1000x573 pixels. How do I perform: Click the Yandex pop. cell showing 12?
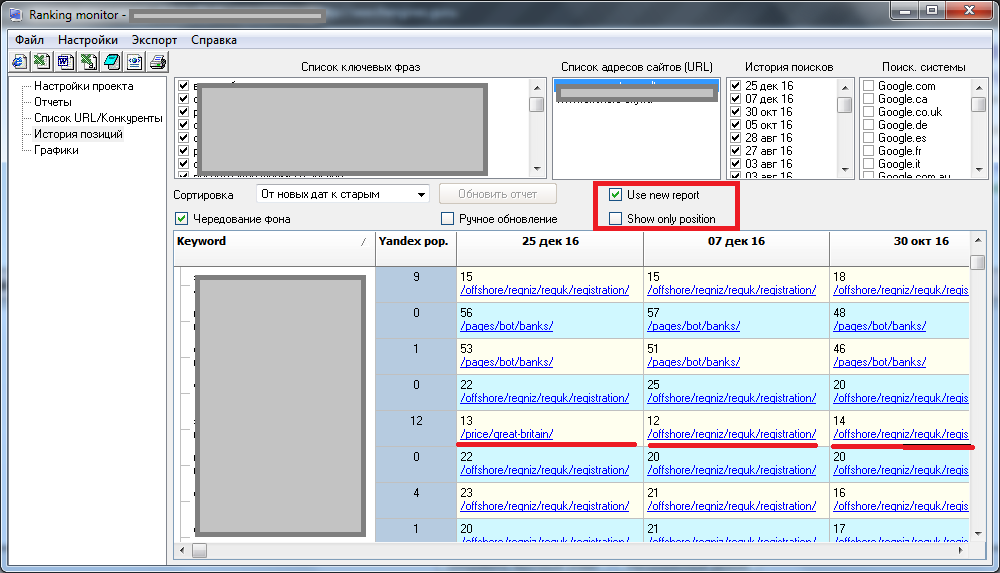click(x=416, y=428)
